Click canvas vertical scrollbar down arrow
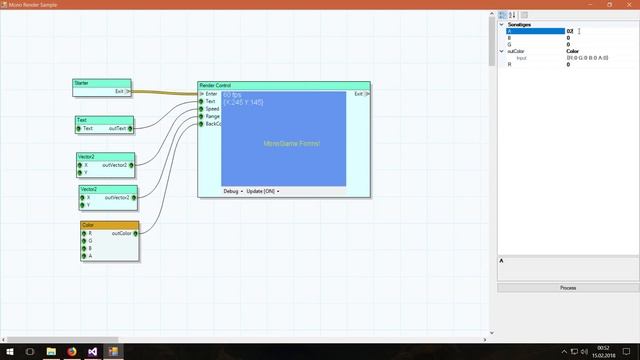The image size is (640, 360). point(492,333)
